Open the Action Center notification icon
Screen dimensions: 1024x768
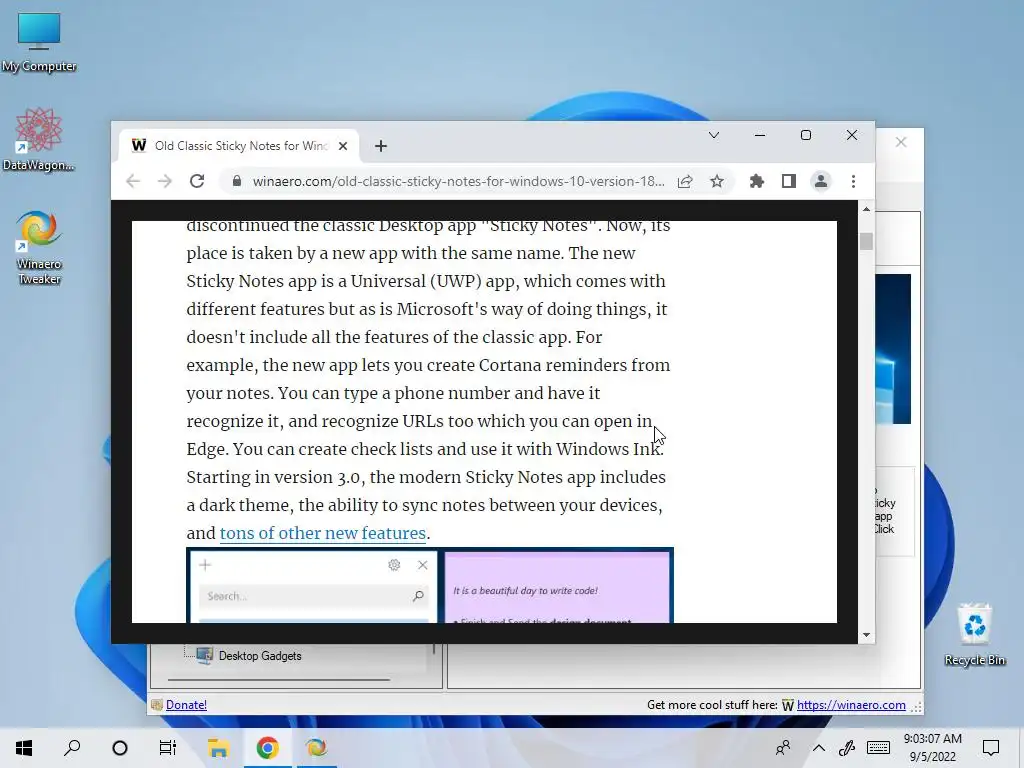991,748
